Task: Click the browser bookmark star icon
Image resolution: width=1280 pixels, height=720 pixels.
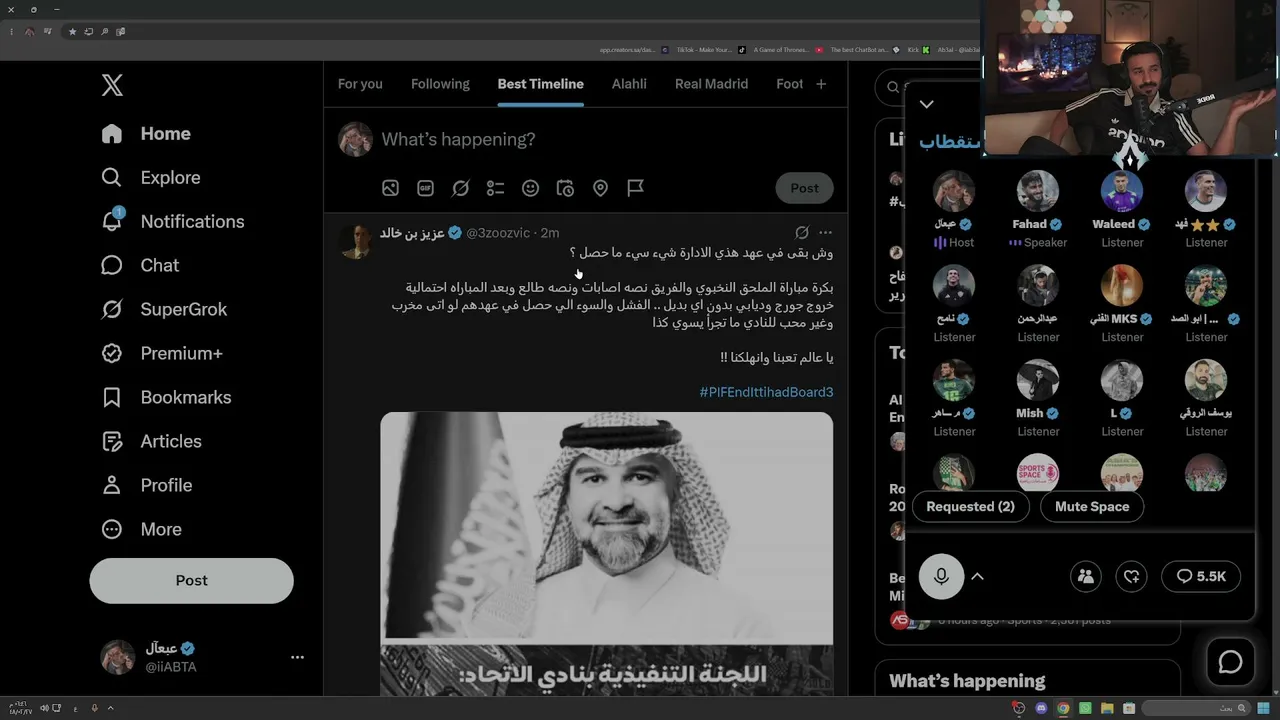Action: pyautogui.click(x=72, y=32)
